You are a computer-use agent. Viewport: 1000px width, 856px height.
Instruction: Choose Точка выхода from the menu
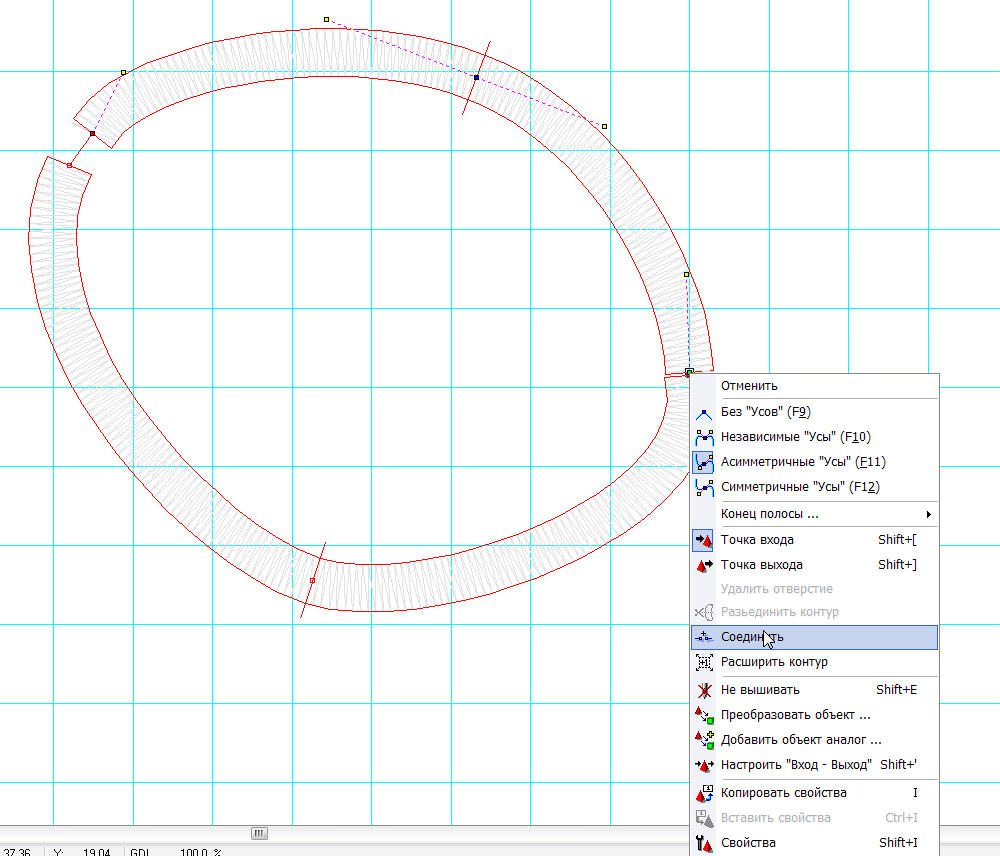[x=761, y=565]
